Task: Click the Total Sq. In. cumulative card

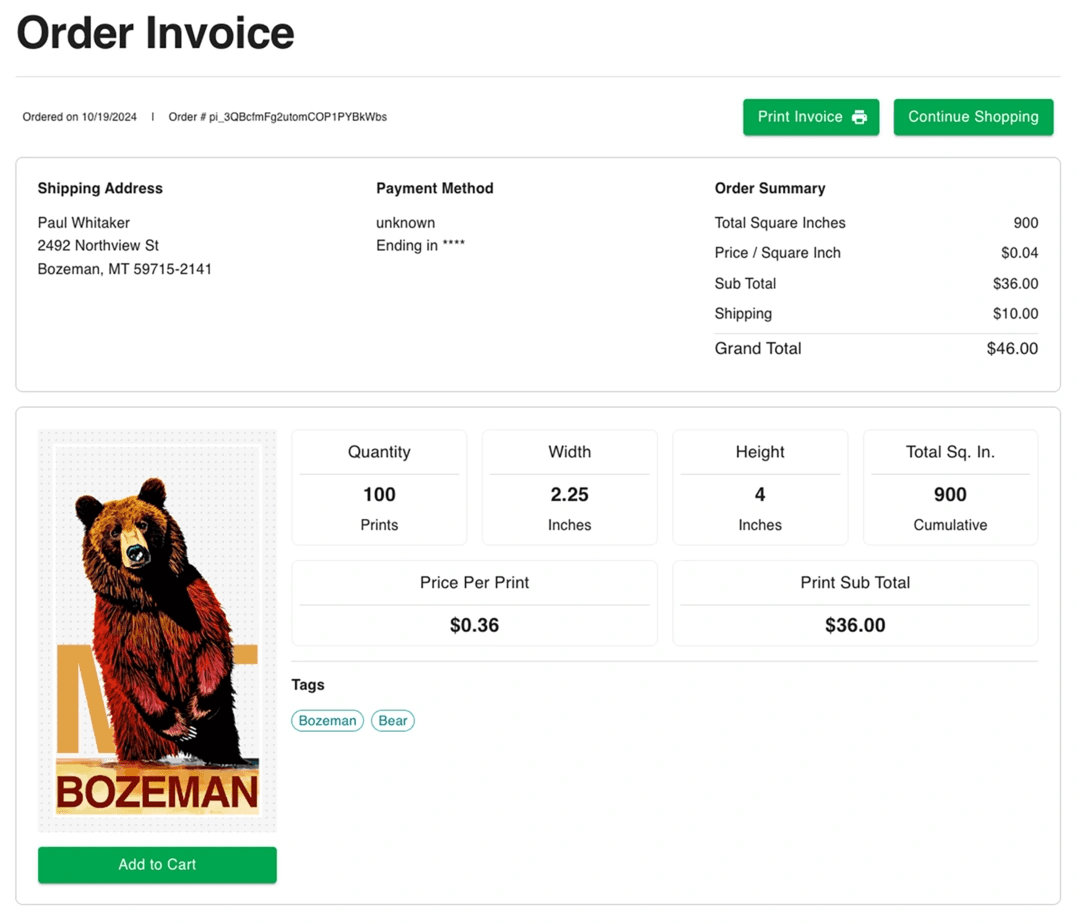Action: point(950,487)
